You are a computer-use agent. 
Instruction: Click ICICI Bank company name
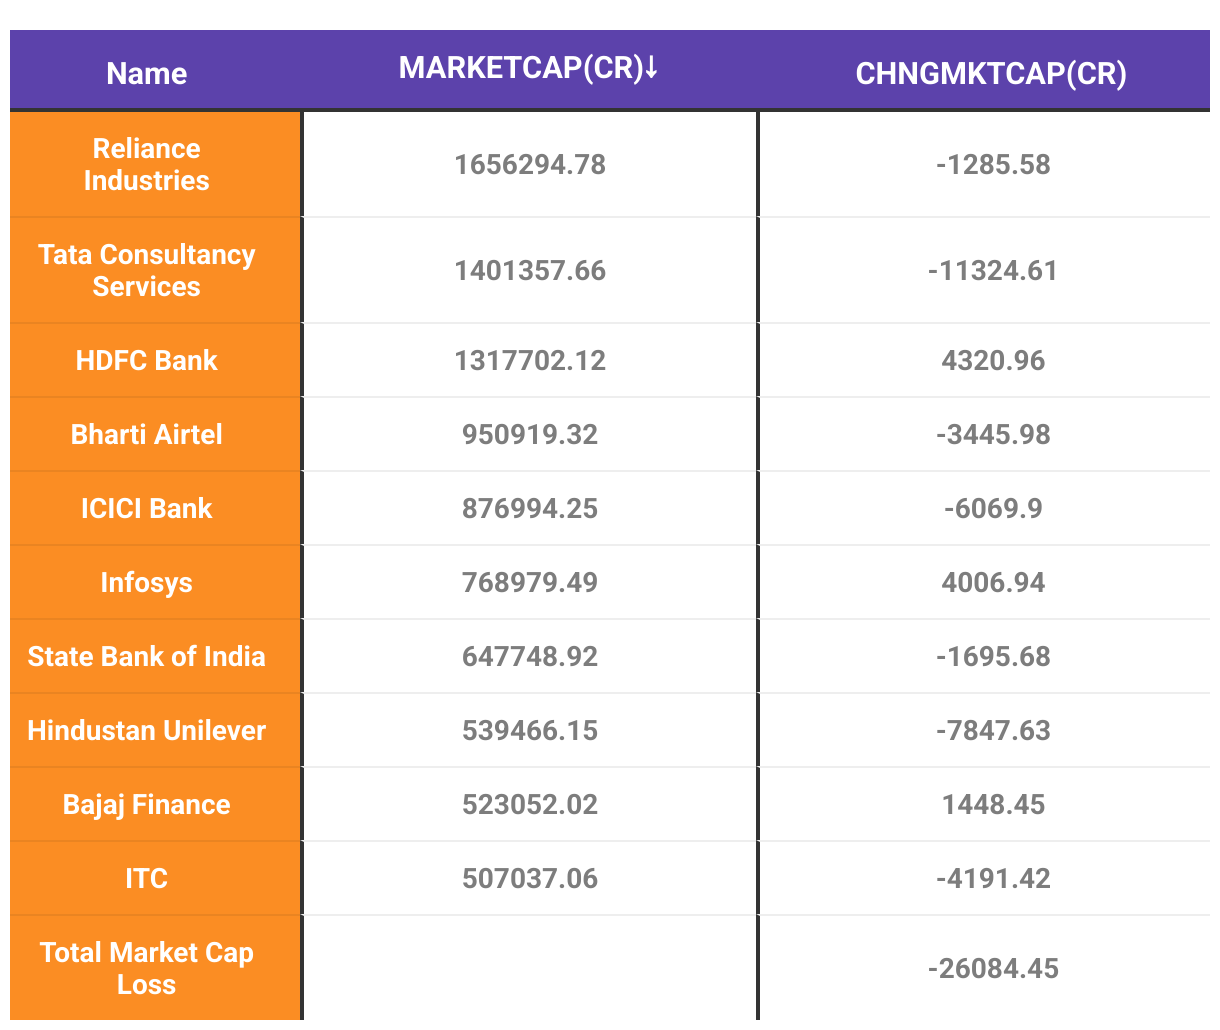click(147, 508)
